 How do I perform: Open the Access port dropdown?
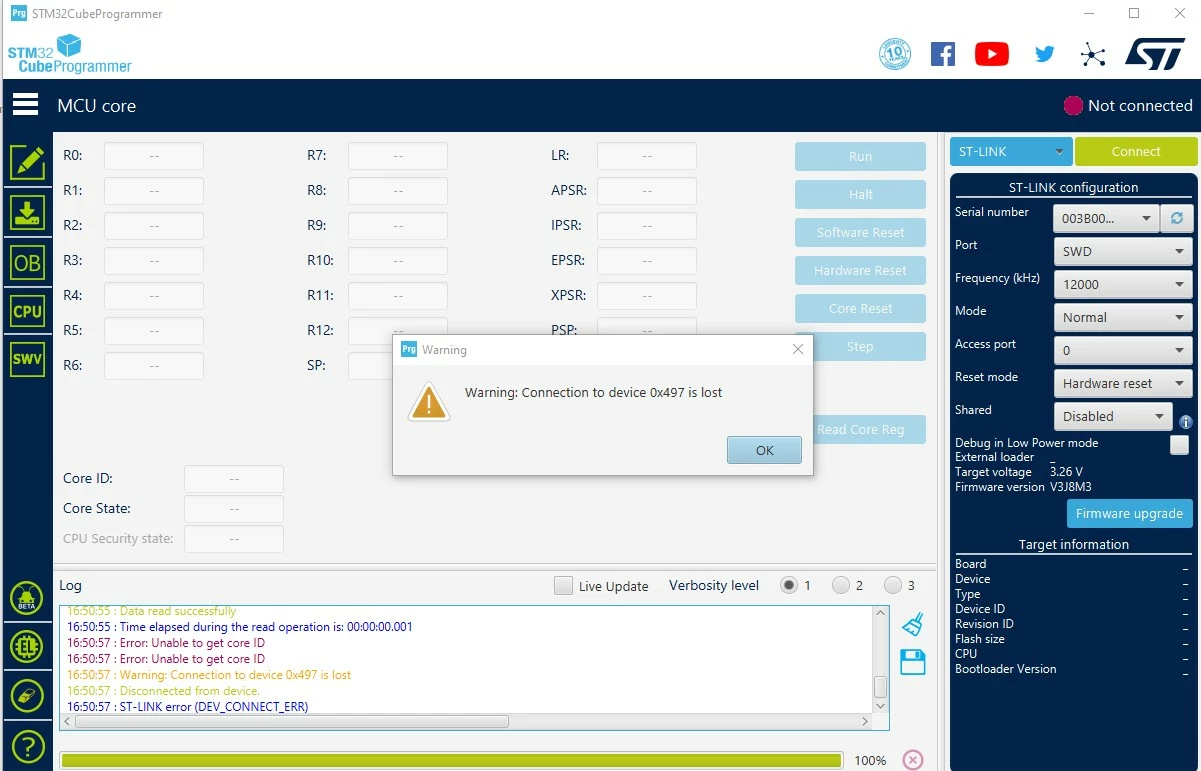click(x=1123, y=350)
